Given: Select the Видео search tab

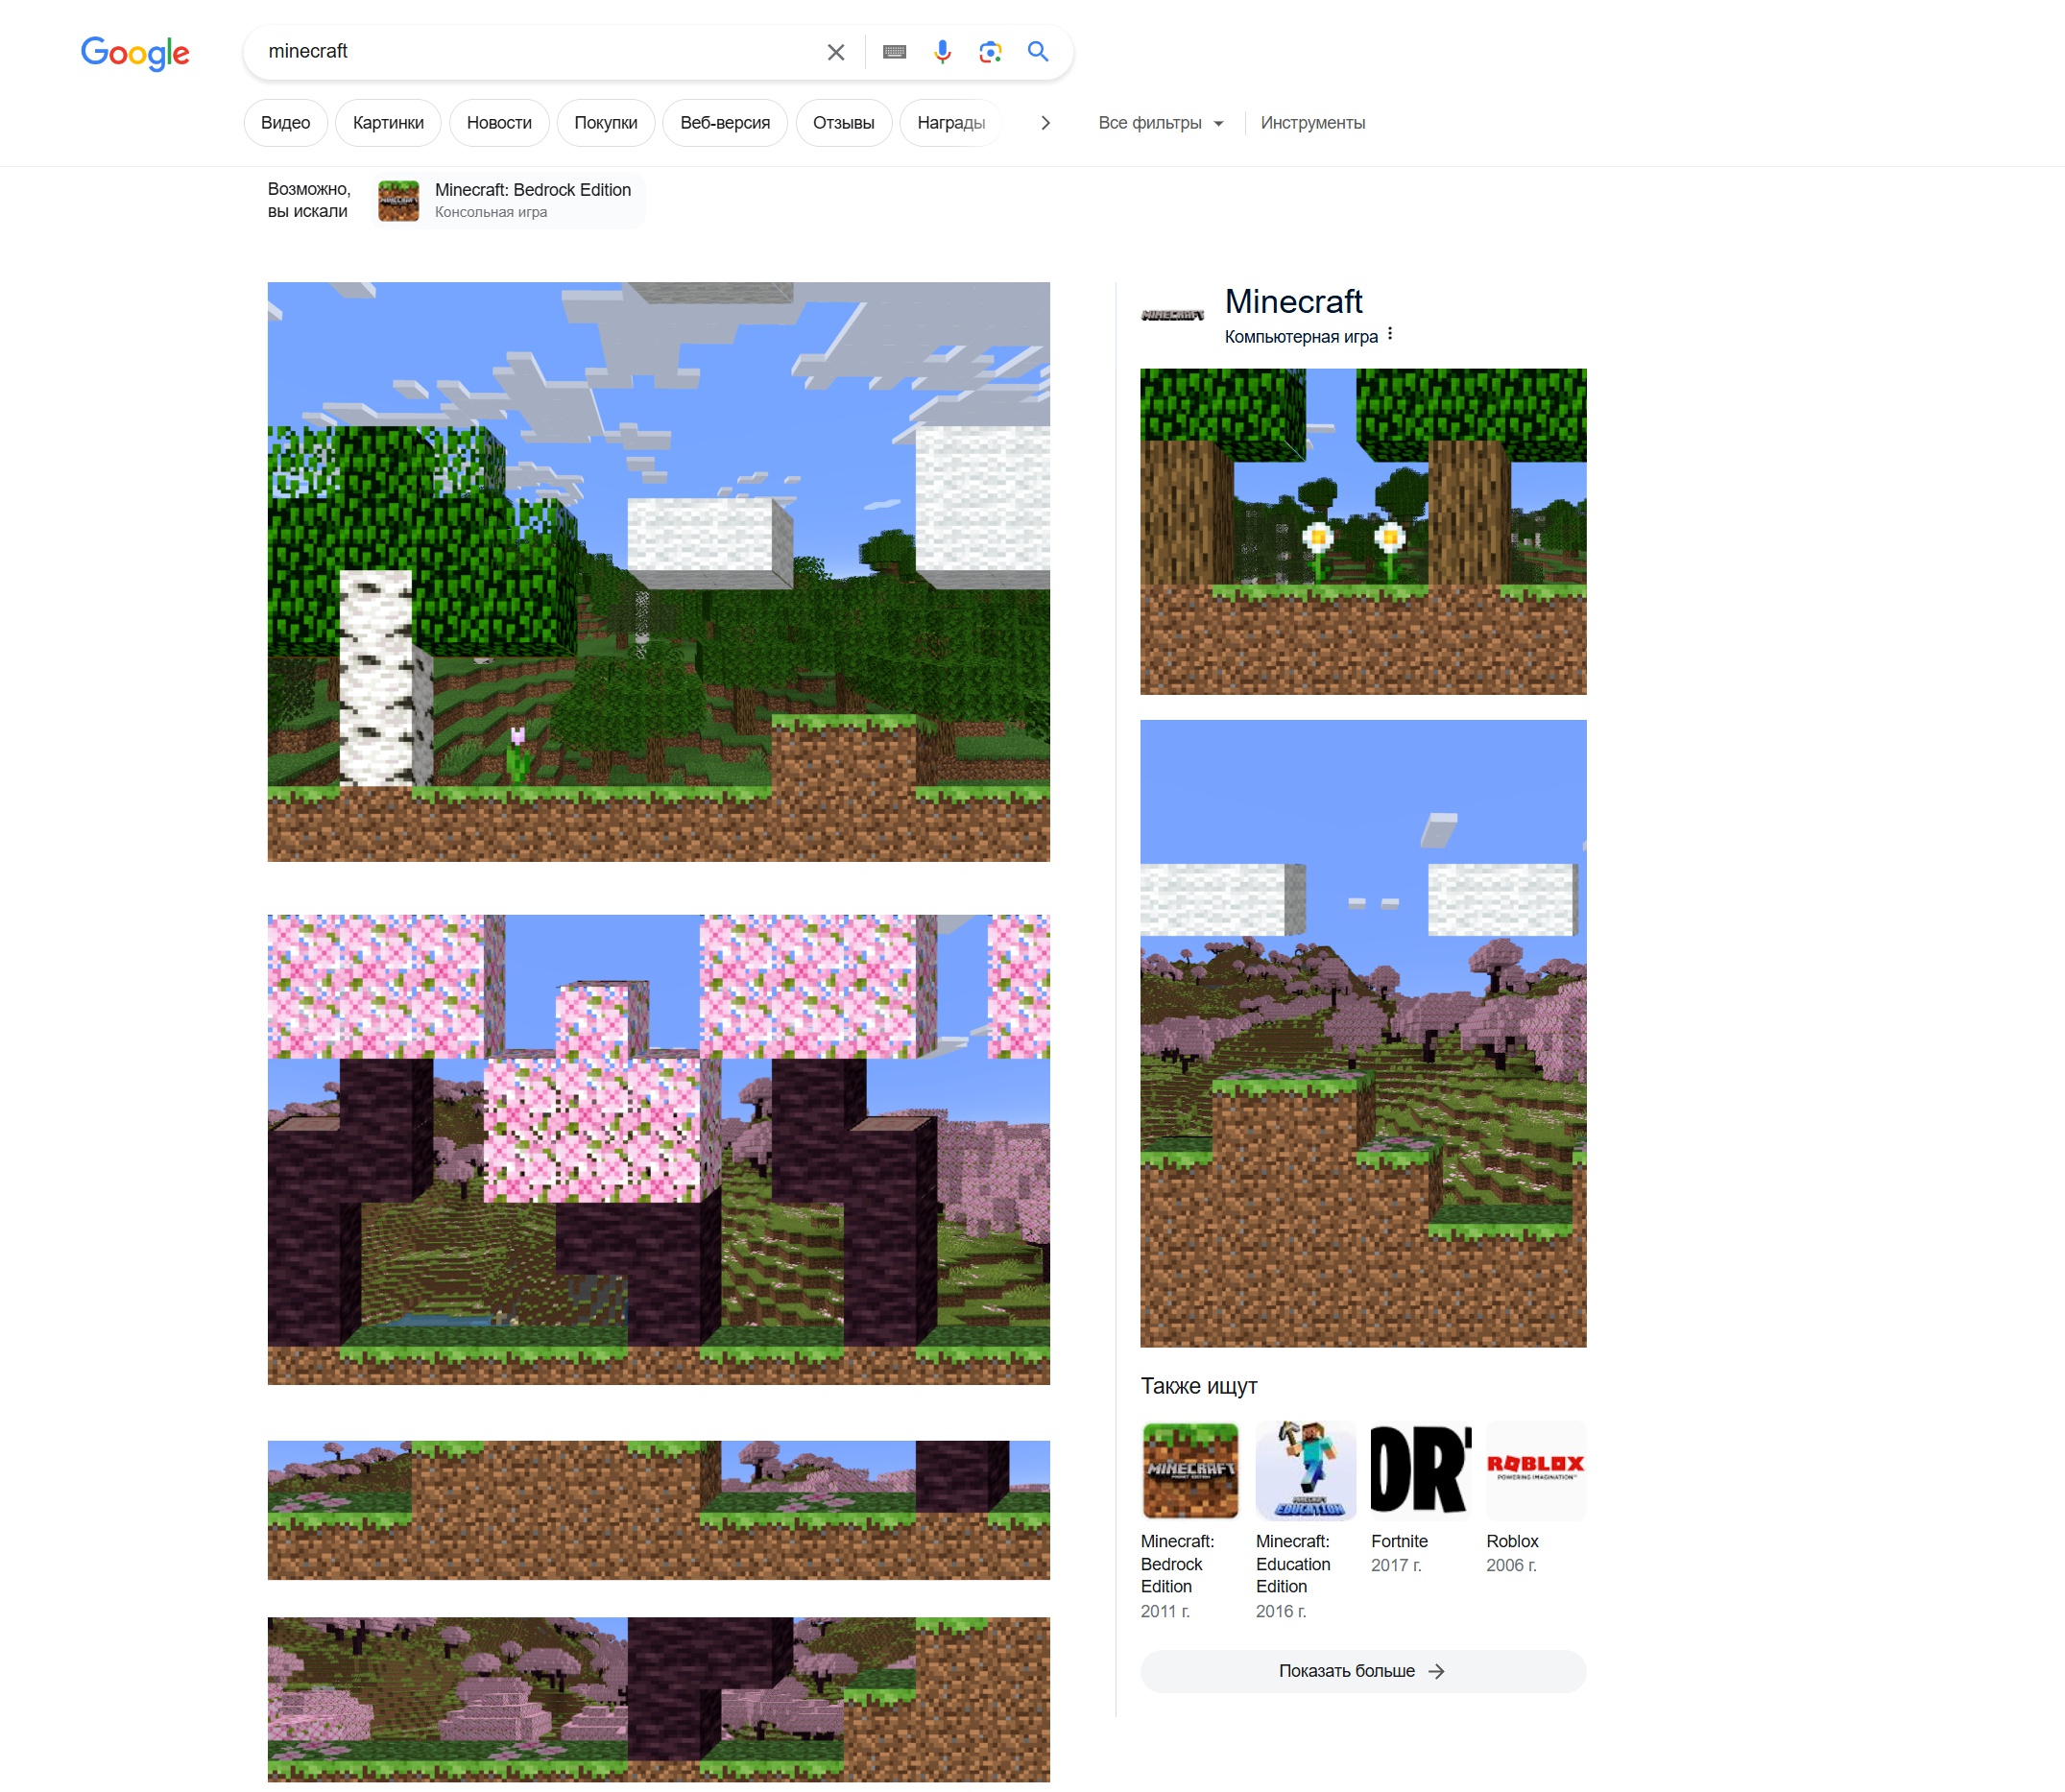Looking at the screenshot, I should click(x=284, y=123).
